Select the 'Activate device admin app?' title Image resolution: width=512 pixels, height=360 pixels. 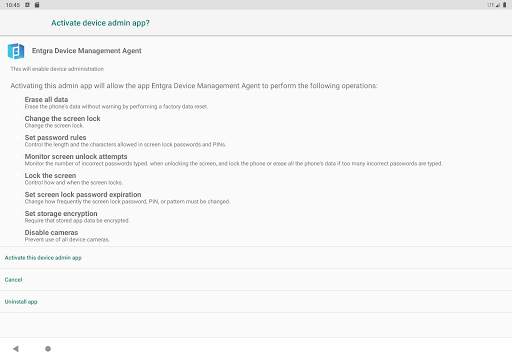100,23
